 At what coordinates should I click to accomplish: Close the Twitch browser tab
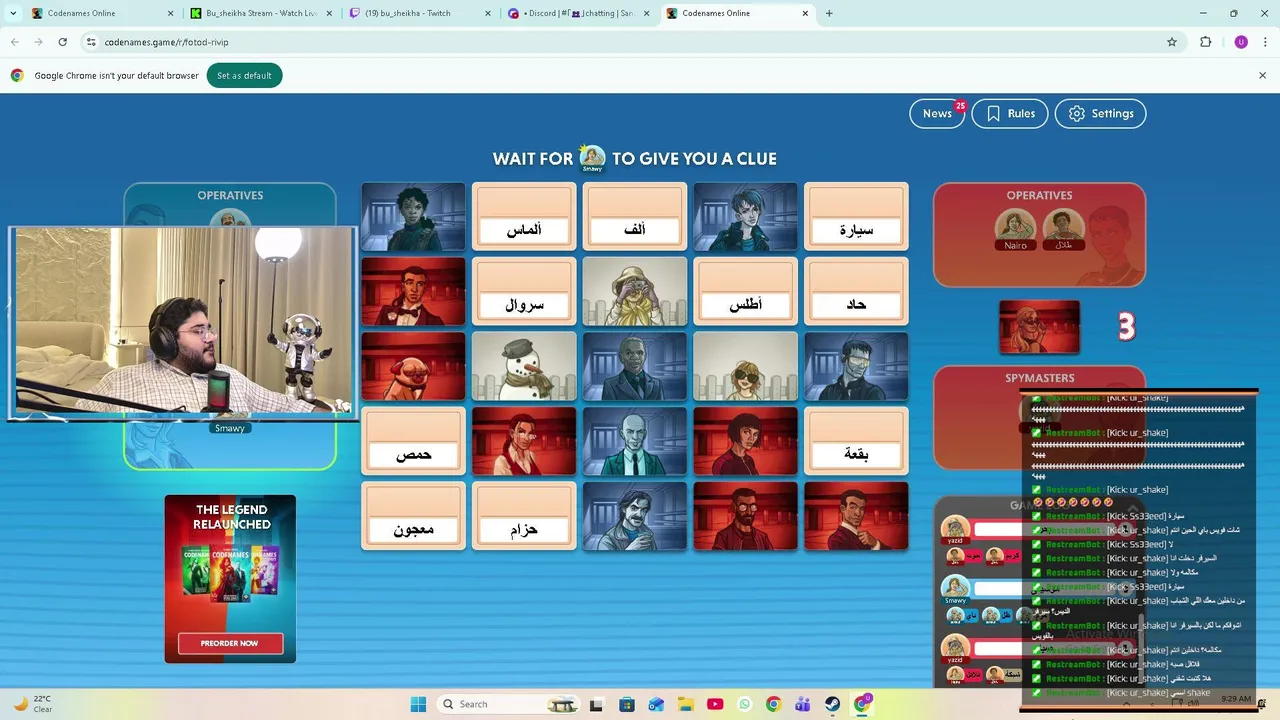click(487, 13)
